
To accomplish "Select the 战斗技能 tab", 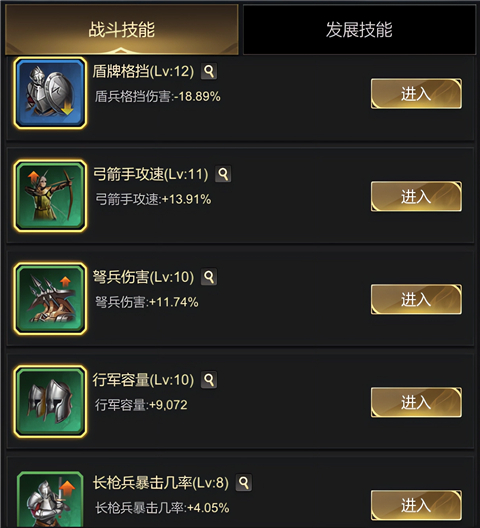I will pyautogui.click(x=122, y=29).
